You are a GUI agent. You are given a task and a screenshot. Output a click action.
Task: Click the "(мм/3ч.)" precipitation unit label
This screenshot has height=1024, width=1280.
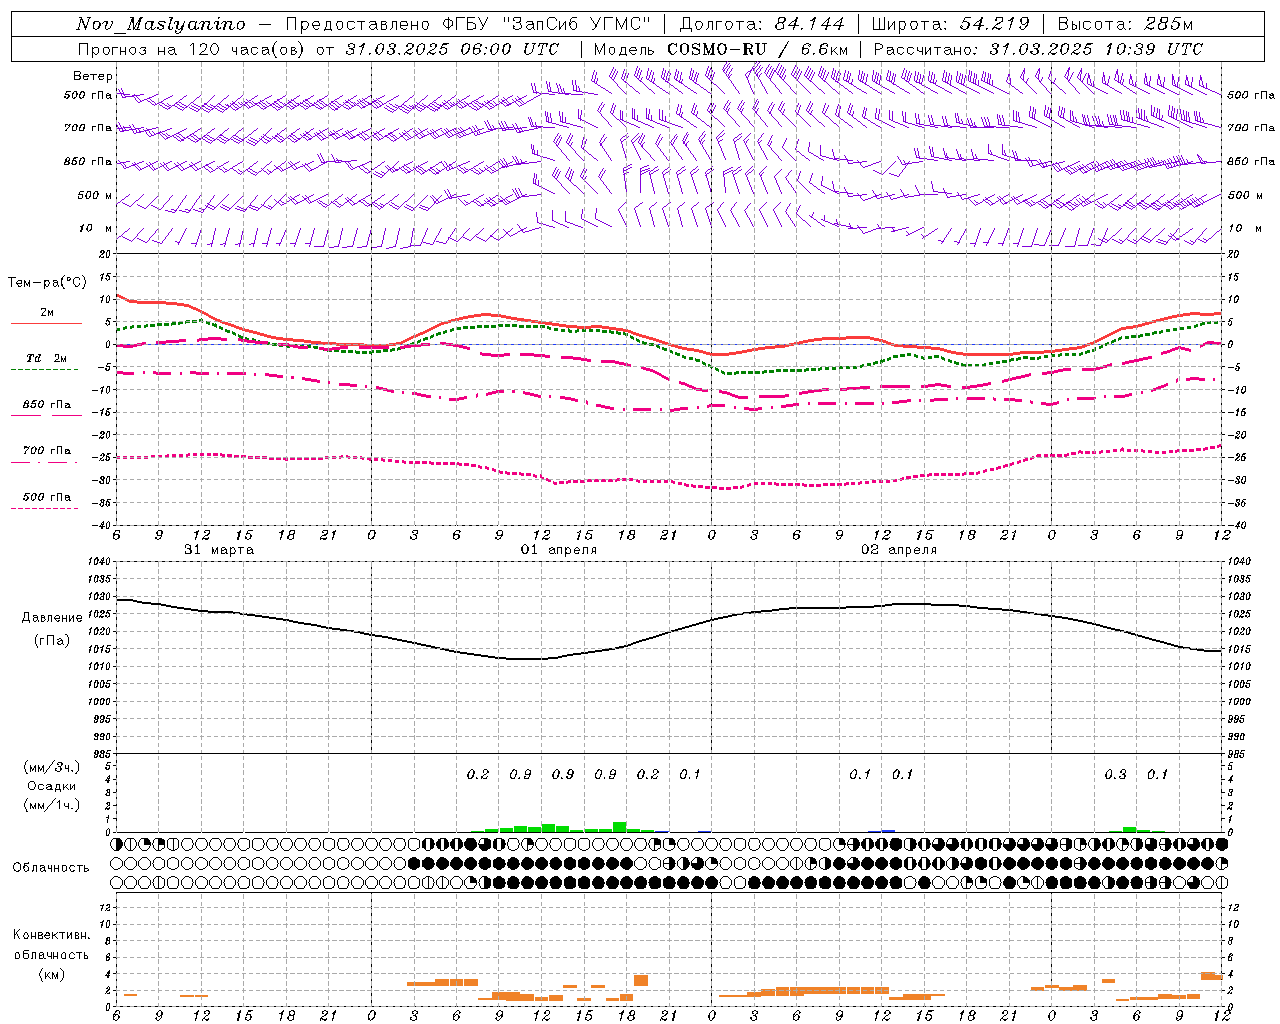point(51,767)
